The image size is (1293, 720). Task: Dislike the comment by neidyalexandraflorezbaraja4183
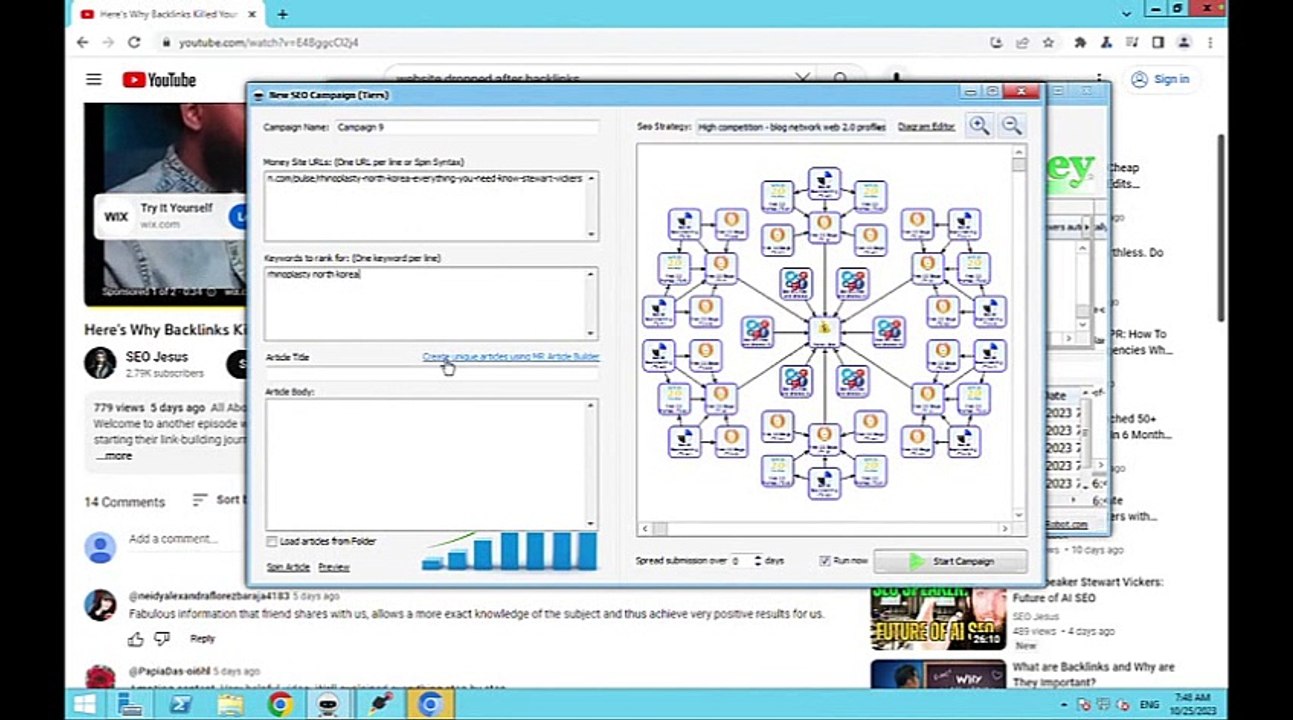[x=162, y=639]
